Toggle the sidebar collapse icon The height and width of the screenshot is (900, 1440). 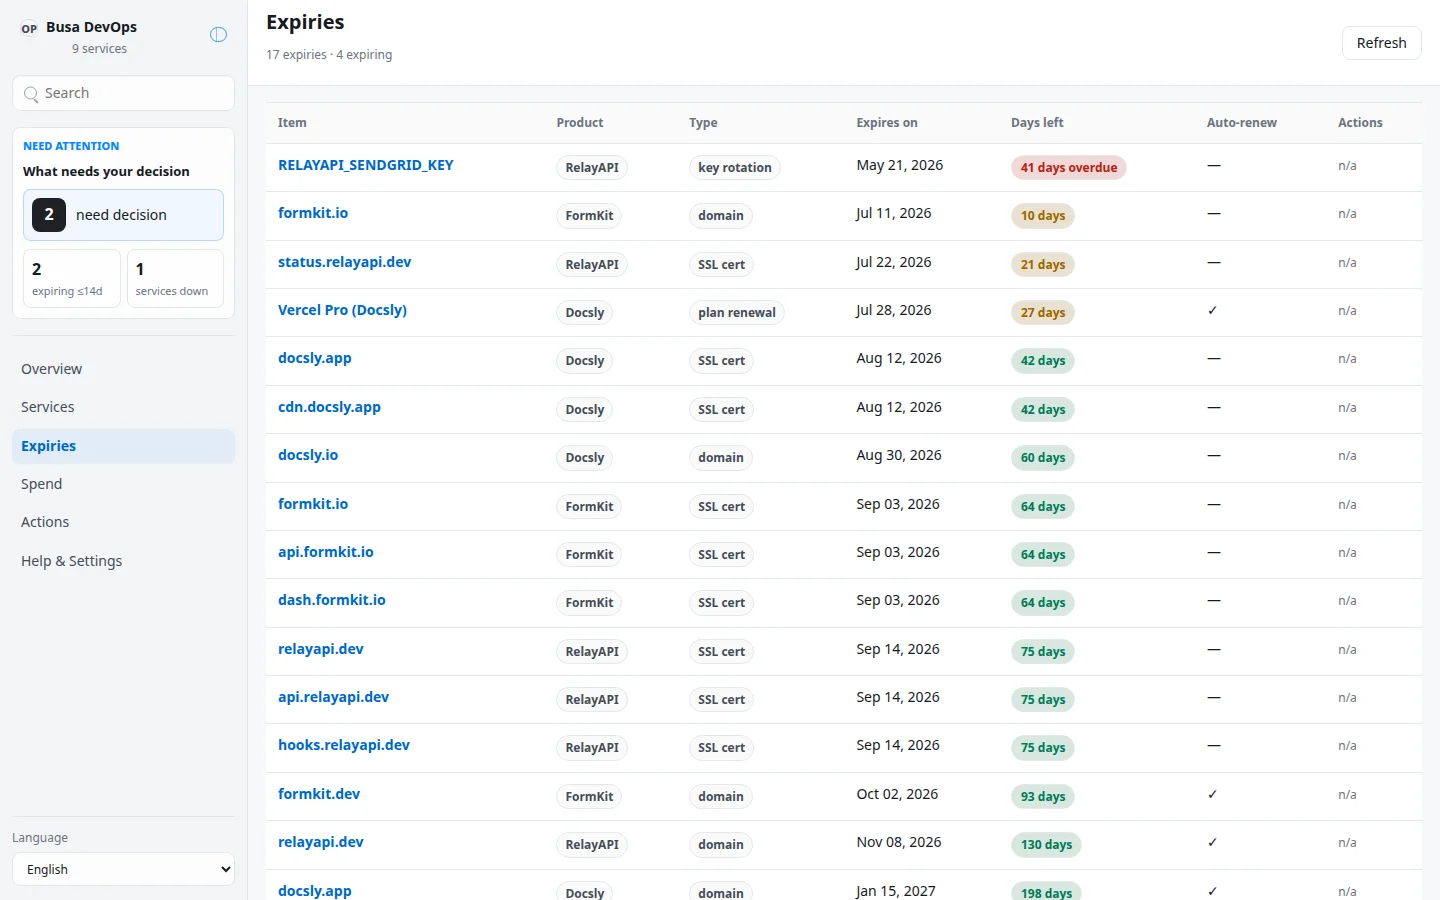218,35
